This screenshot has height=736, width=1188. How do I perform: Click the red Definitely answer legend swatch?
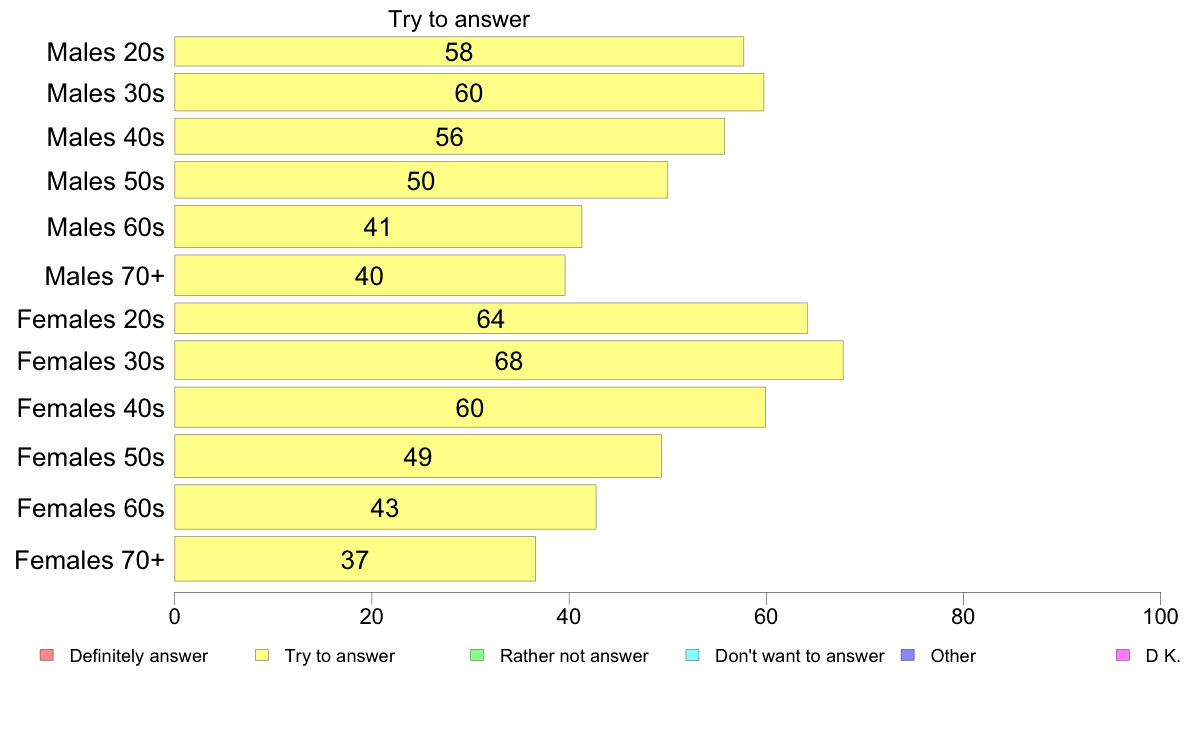click(47, 655)
